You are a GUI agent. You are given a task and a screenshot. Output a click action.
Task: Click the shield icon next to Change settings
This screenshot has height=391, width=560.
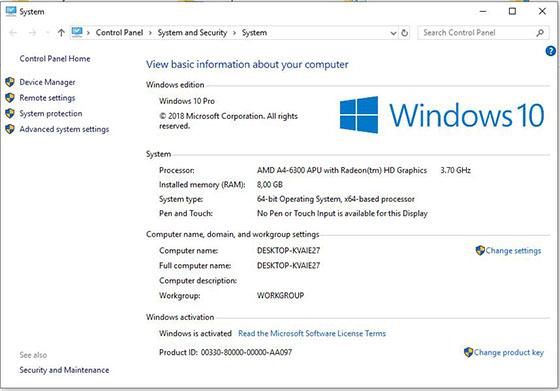click(x=480, y=250)
